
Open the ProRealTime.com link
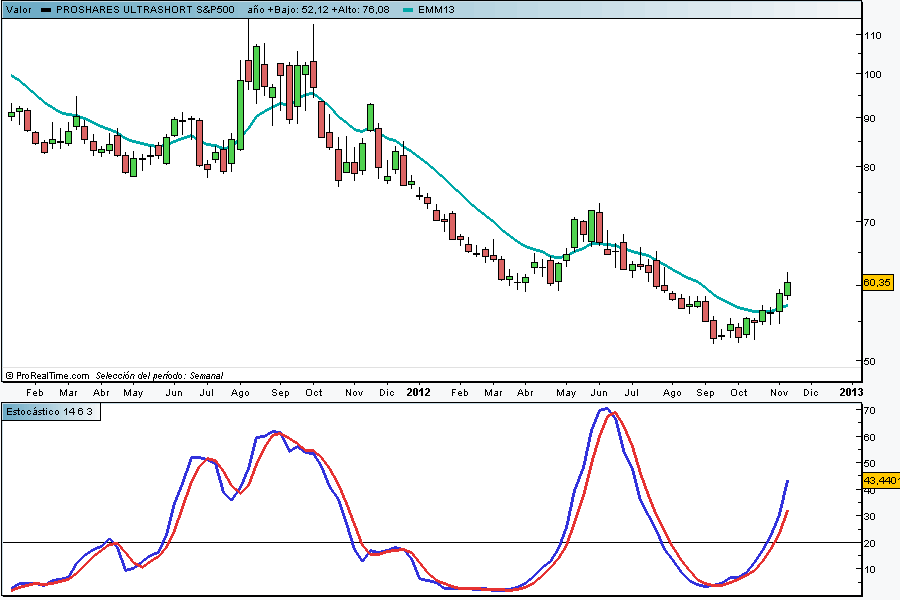click(52, 375)
